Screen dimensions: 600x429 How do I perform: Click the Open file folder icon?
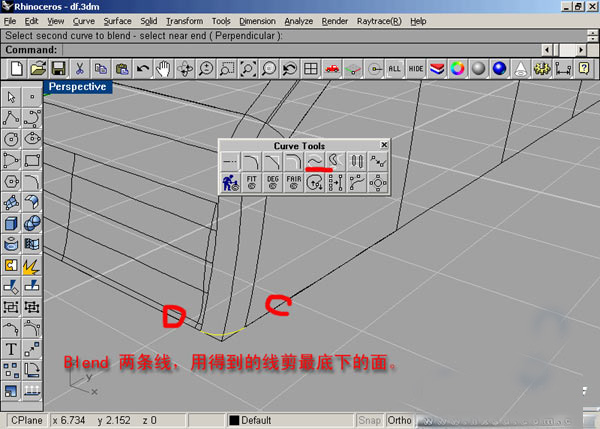pos(38,68)
